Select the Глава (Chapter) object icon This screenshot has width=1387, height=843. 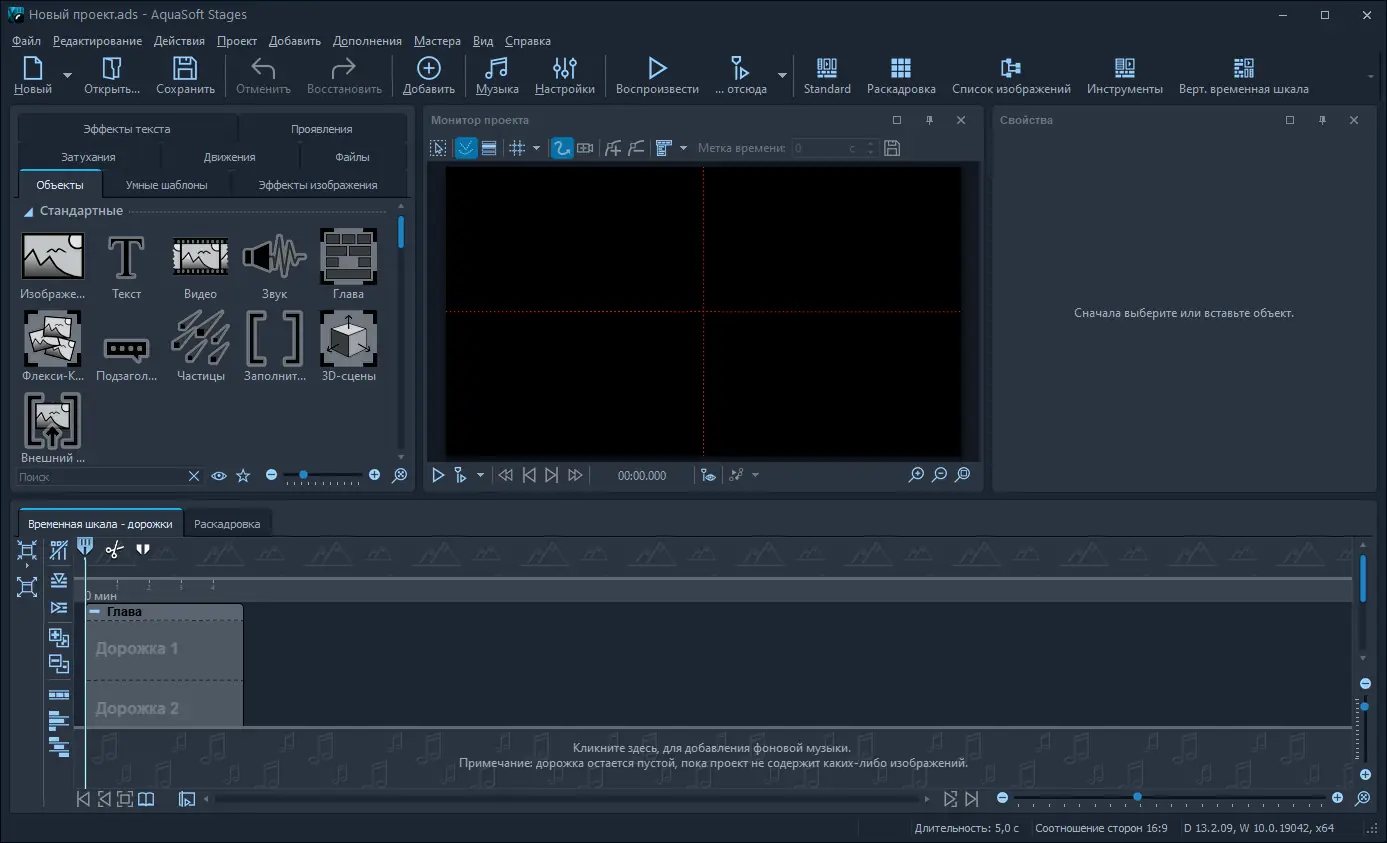point(348,257)
